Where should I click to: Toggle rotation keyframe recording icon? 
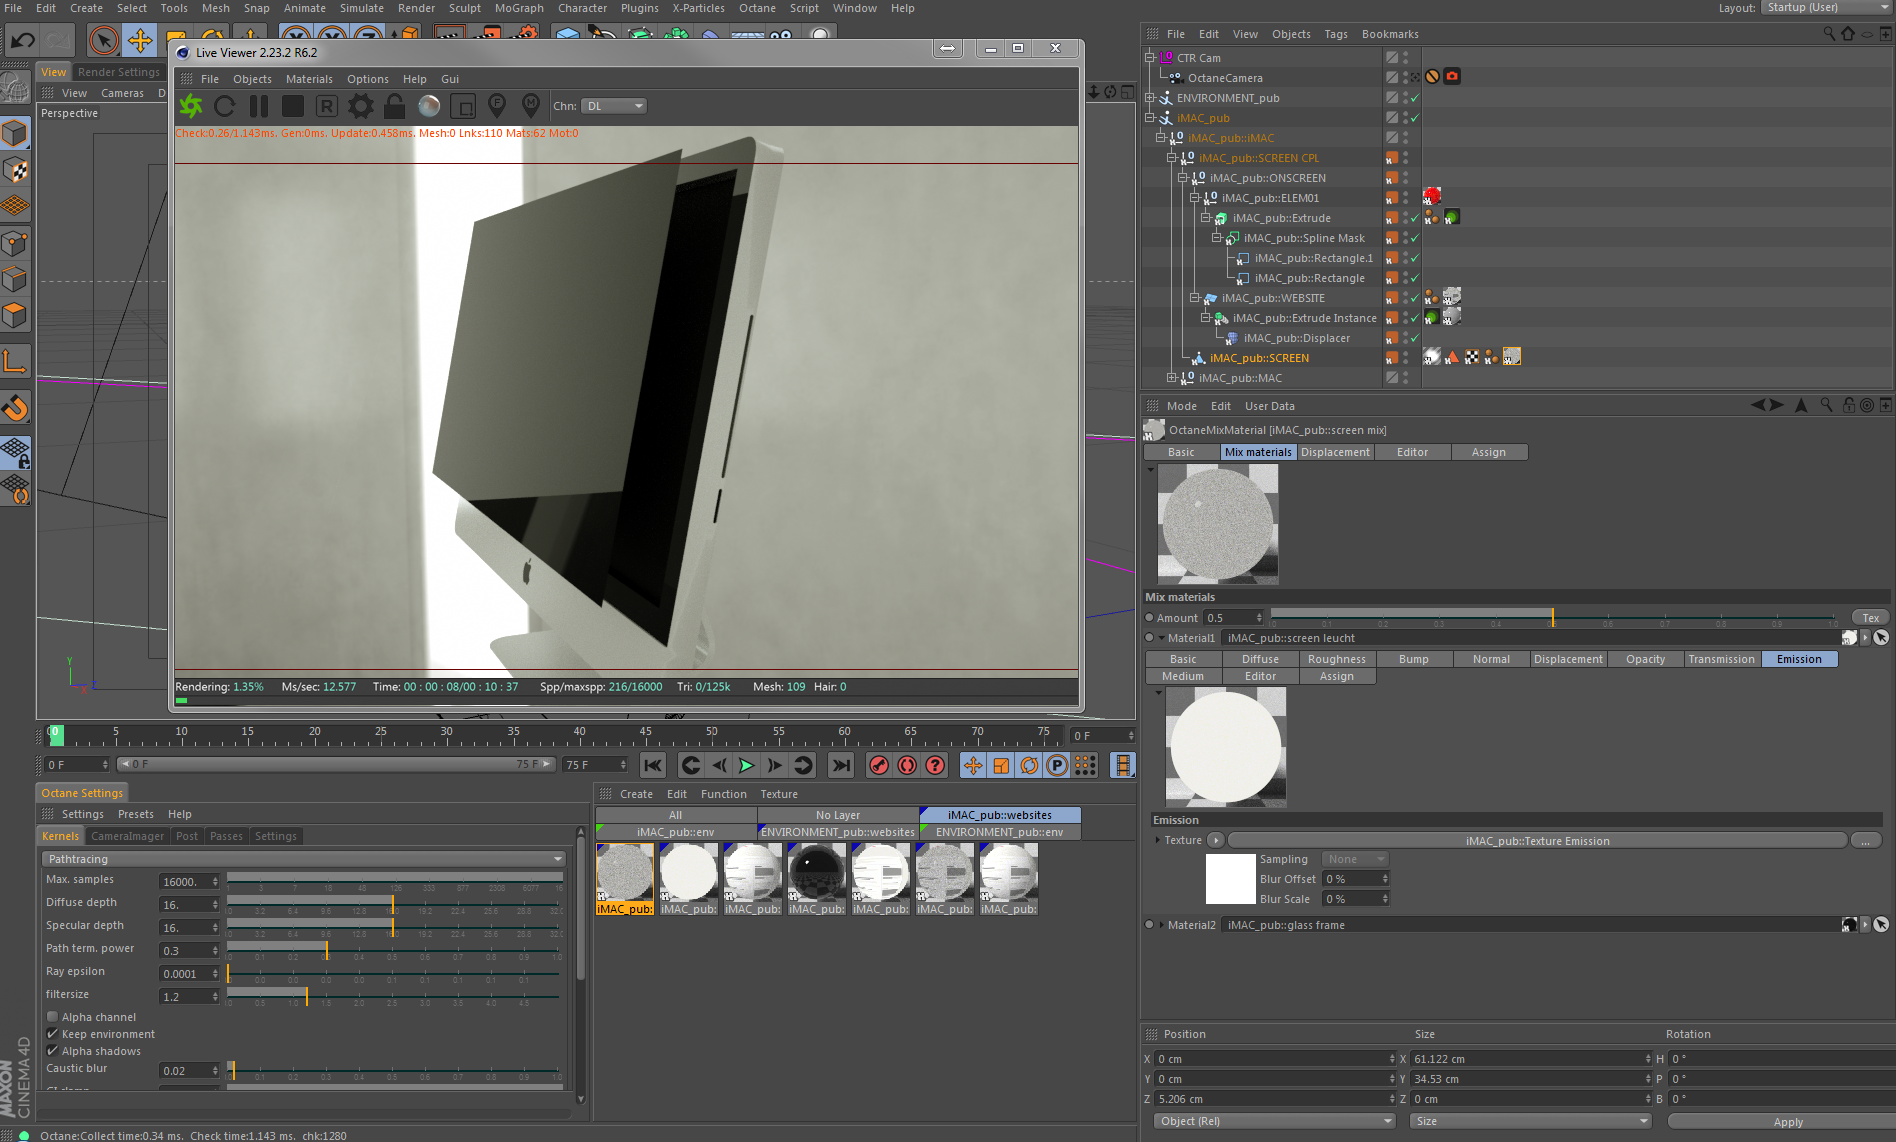point(1029,766)
